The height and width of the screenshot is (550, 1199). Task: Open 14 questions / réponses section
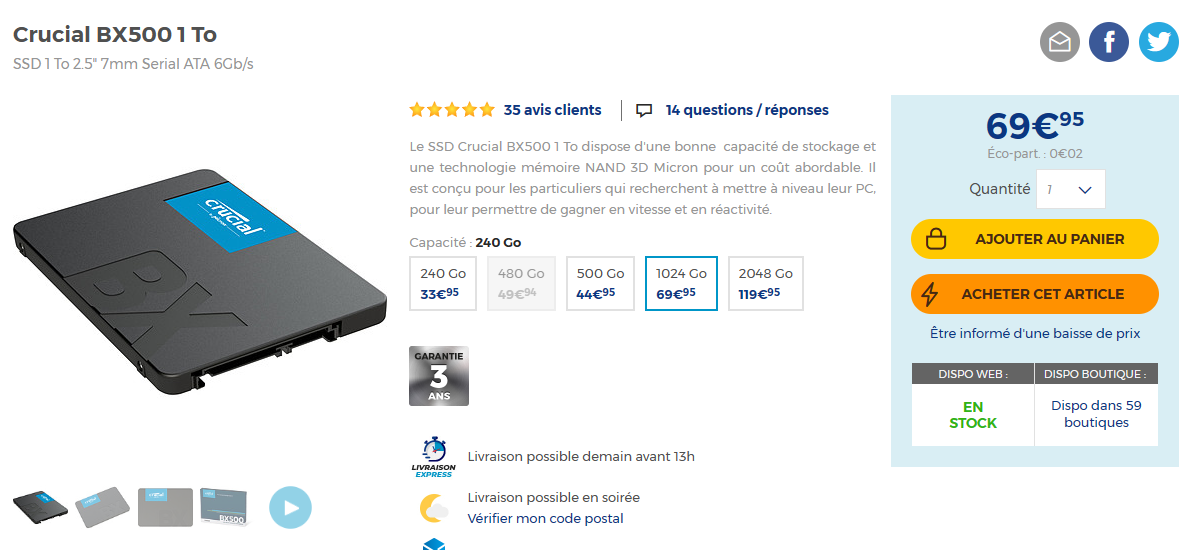(x=747, y=110)
